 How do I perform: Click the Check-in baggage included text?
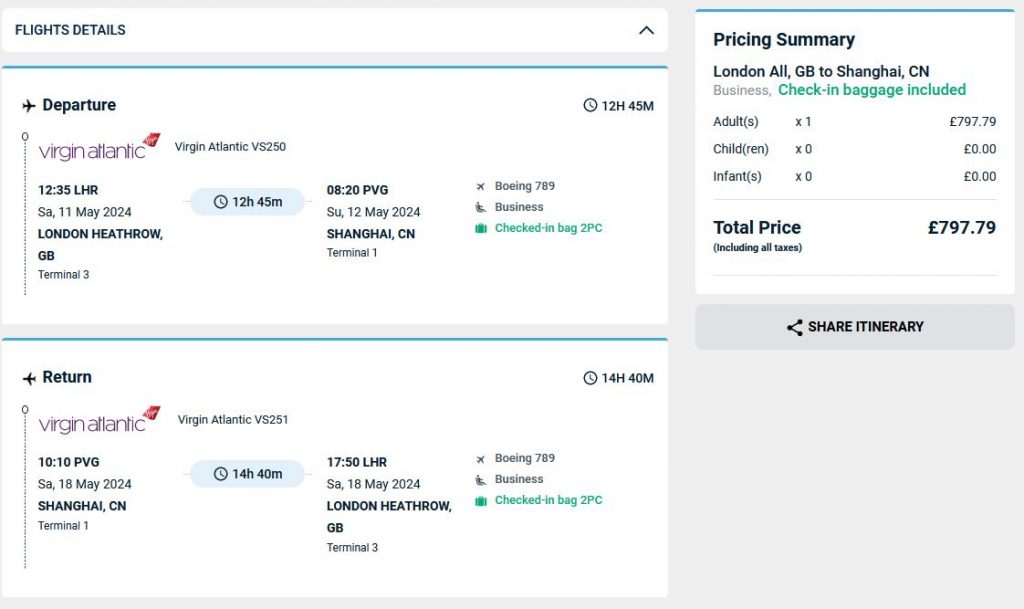click(872, 89)
